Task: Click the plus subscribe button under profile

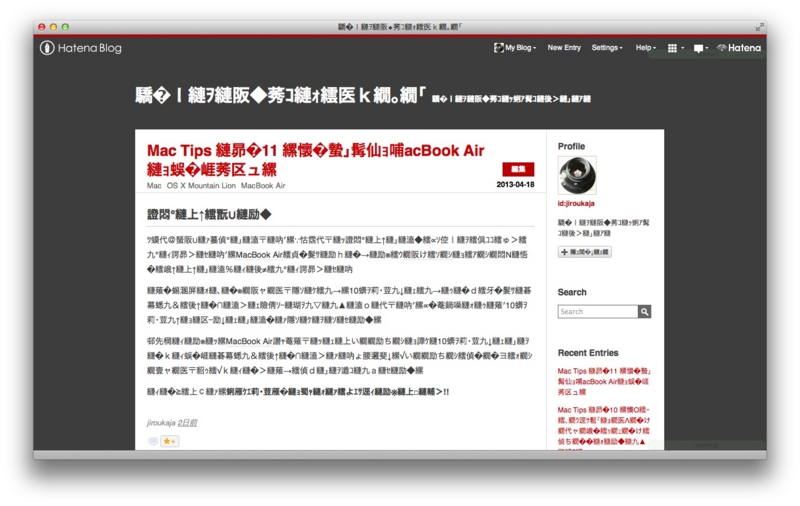Action: point(585,252)
